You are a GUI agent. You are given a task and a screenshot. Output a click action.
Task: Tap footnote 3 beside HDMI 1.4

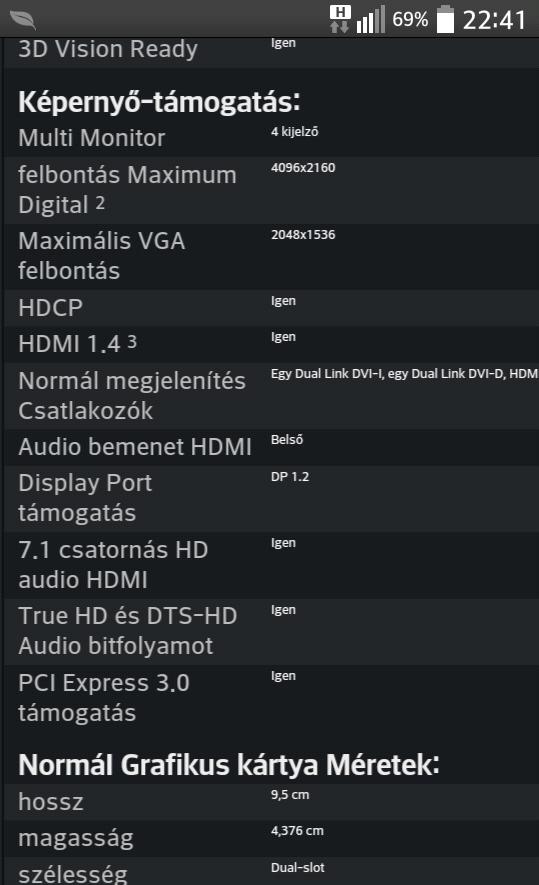coord(132,341)
